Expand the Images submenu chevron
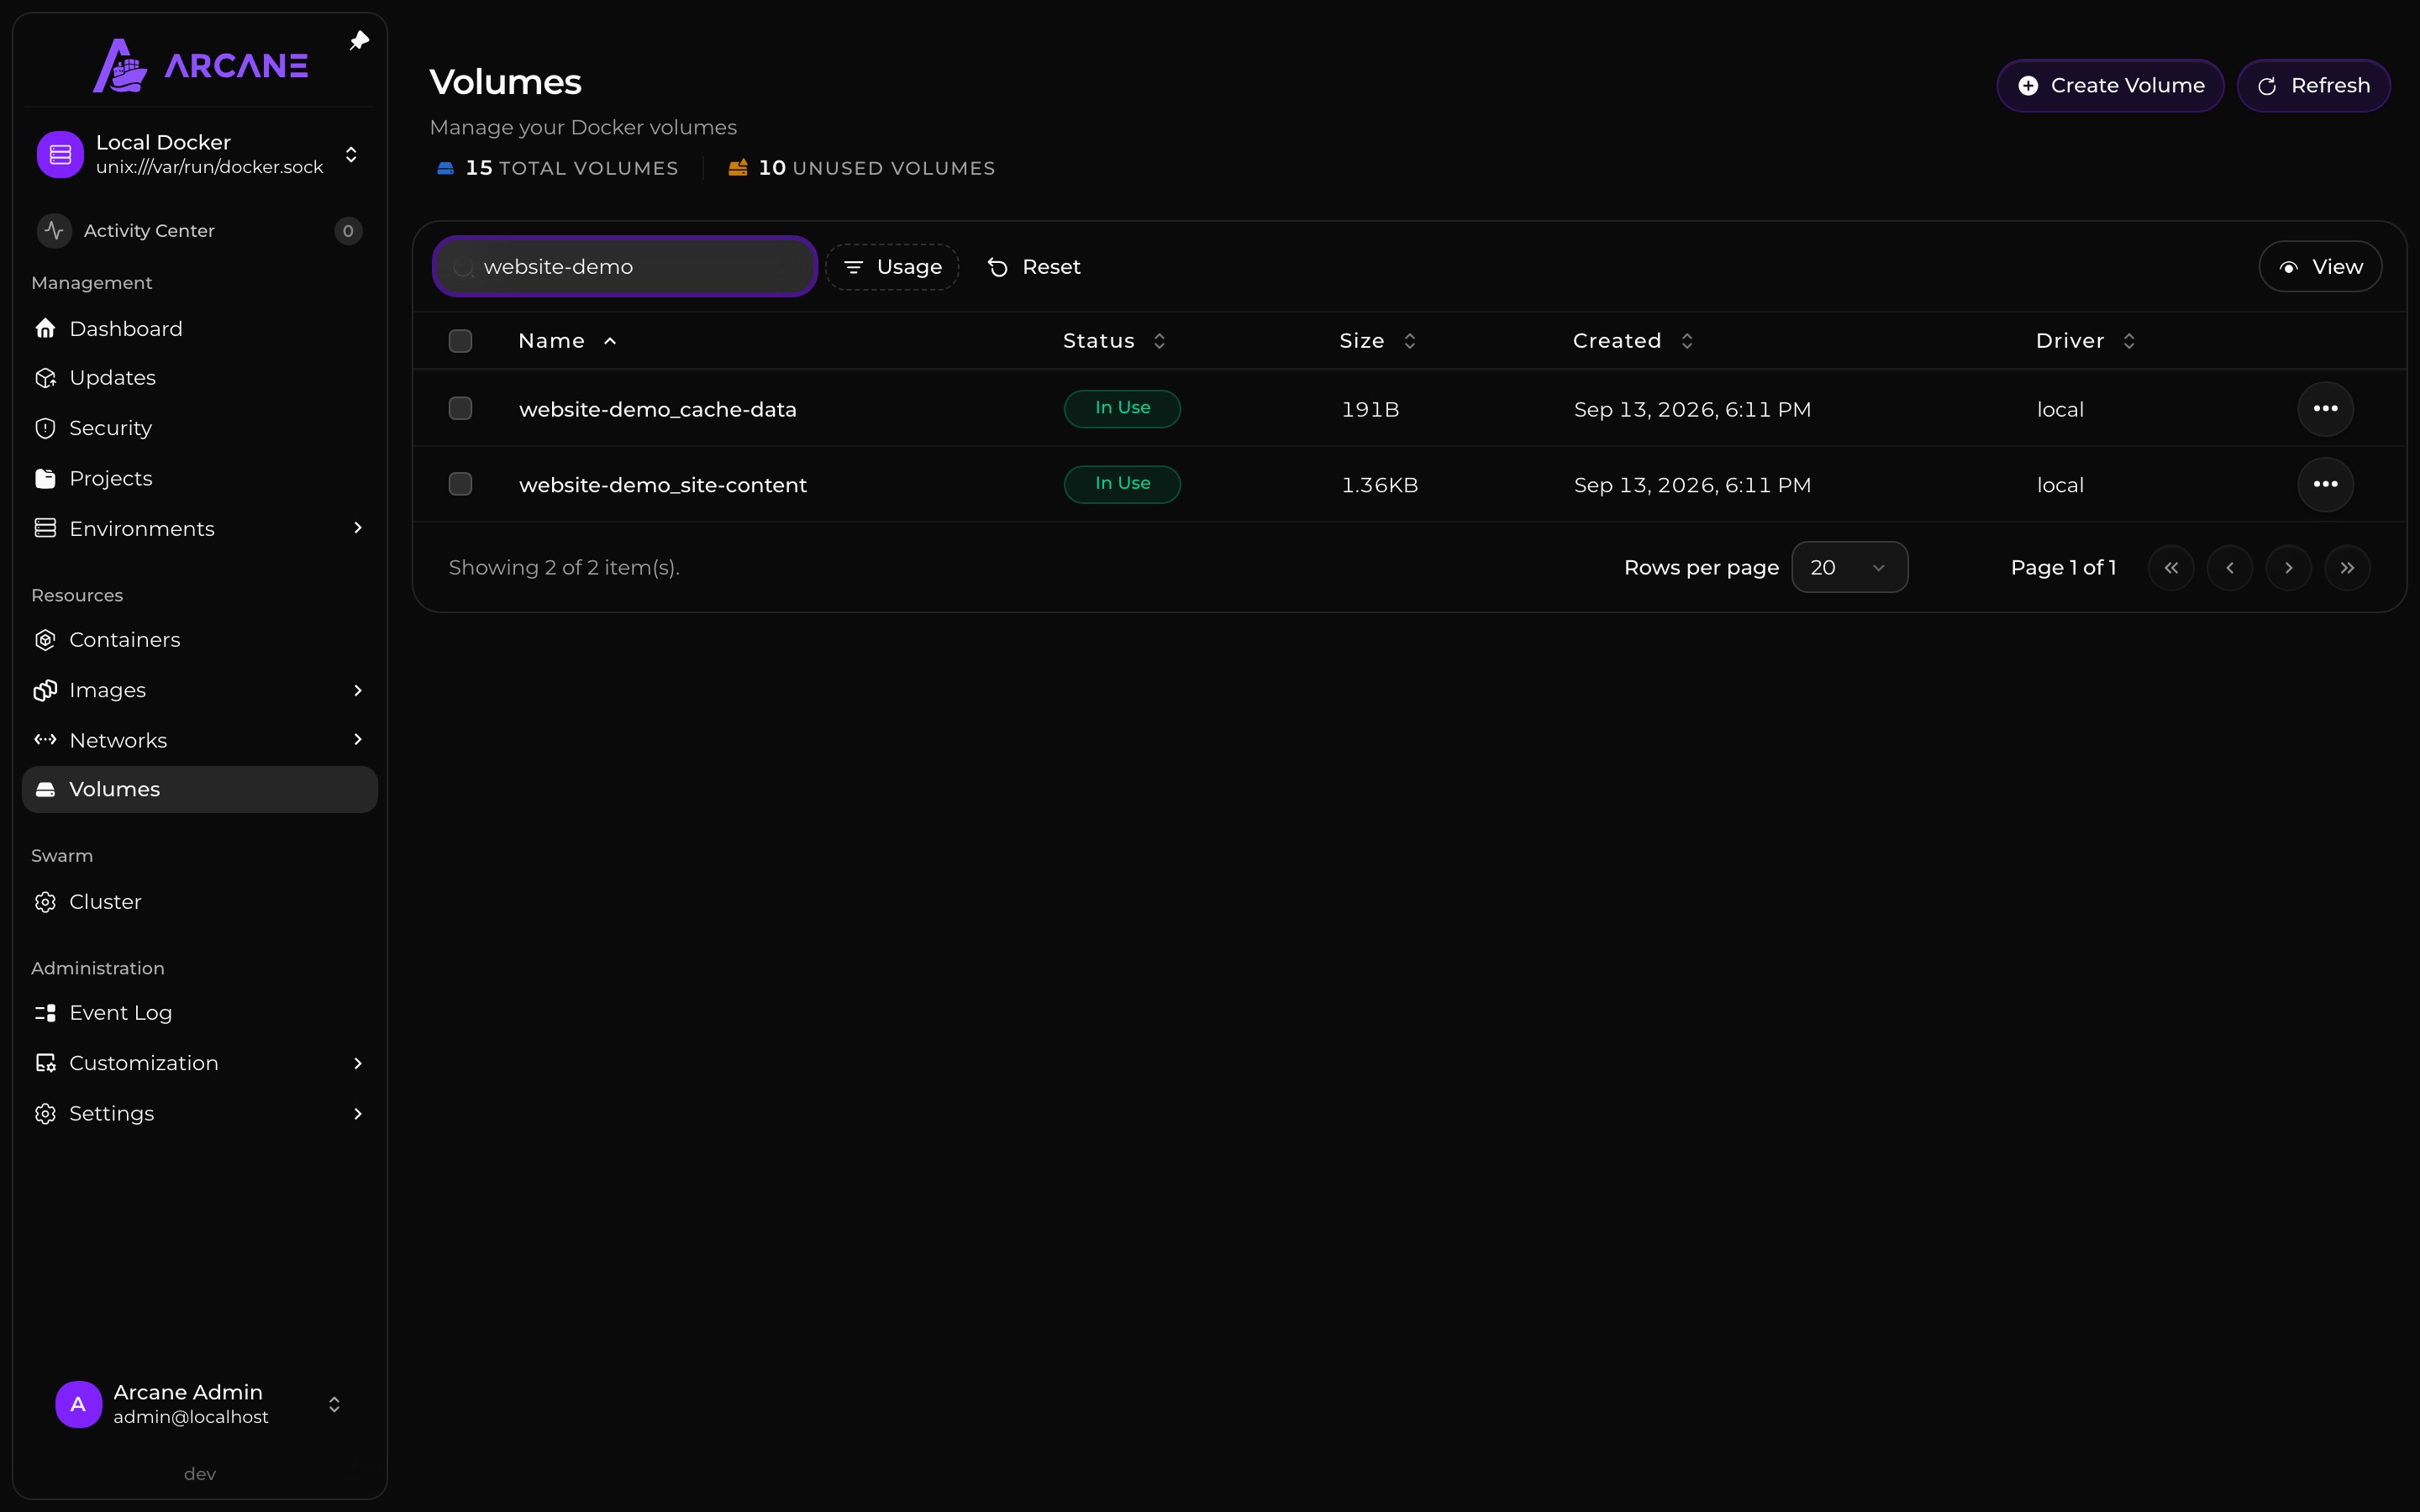 pyautogui.click(x=358, y=690)
